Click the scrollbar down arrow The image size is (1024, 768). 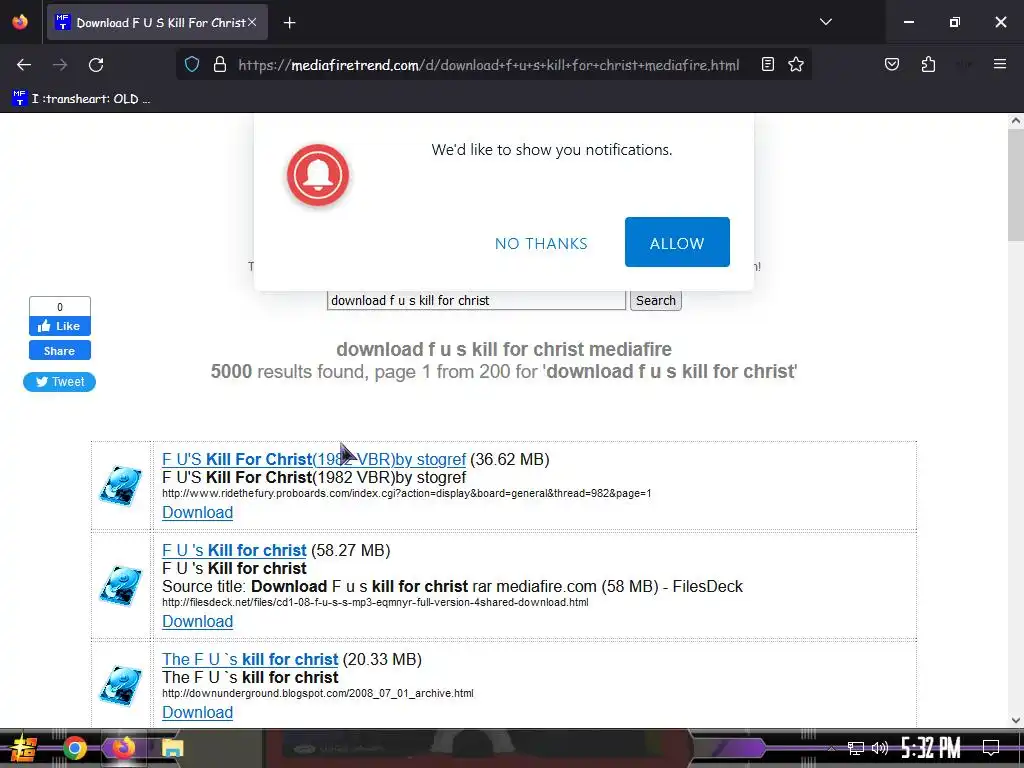[x=1016, y=720]
